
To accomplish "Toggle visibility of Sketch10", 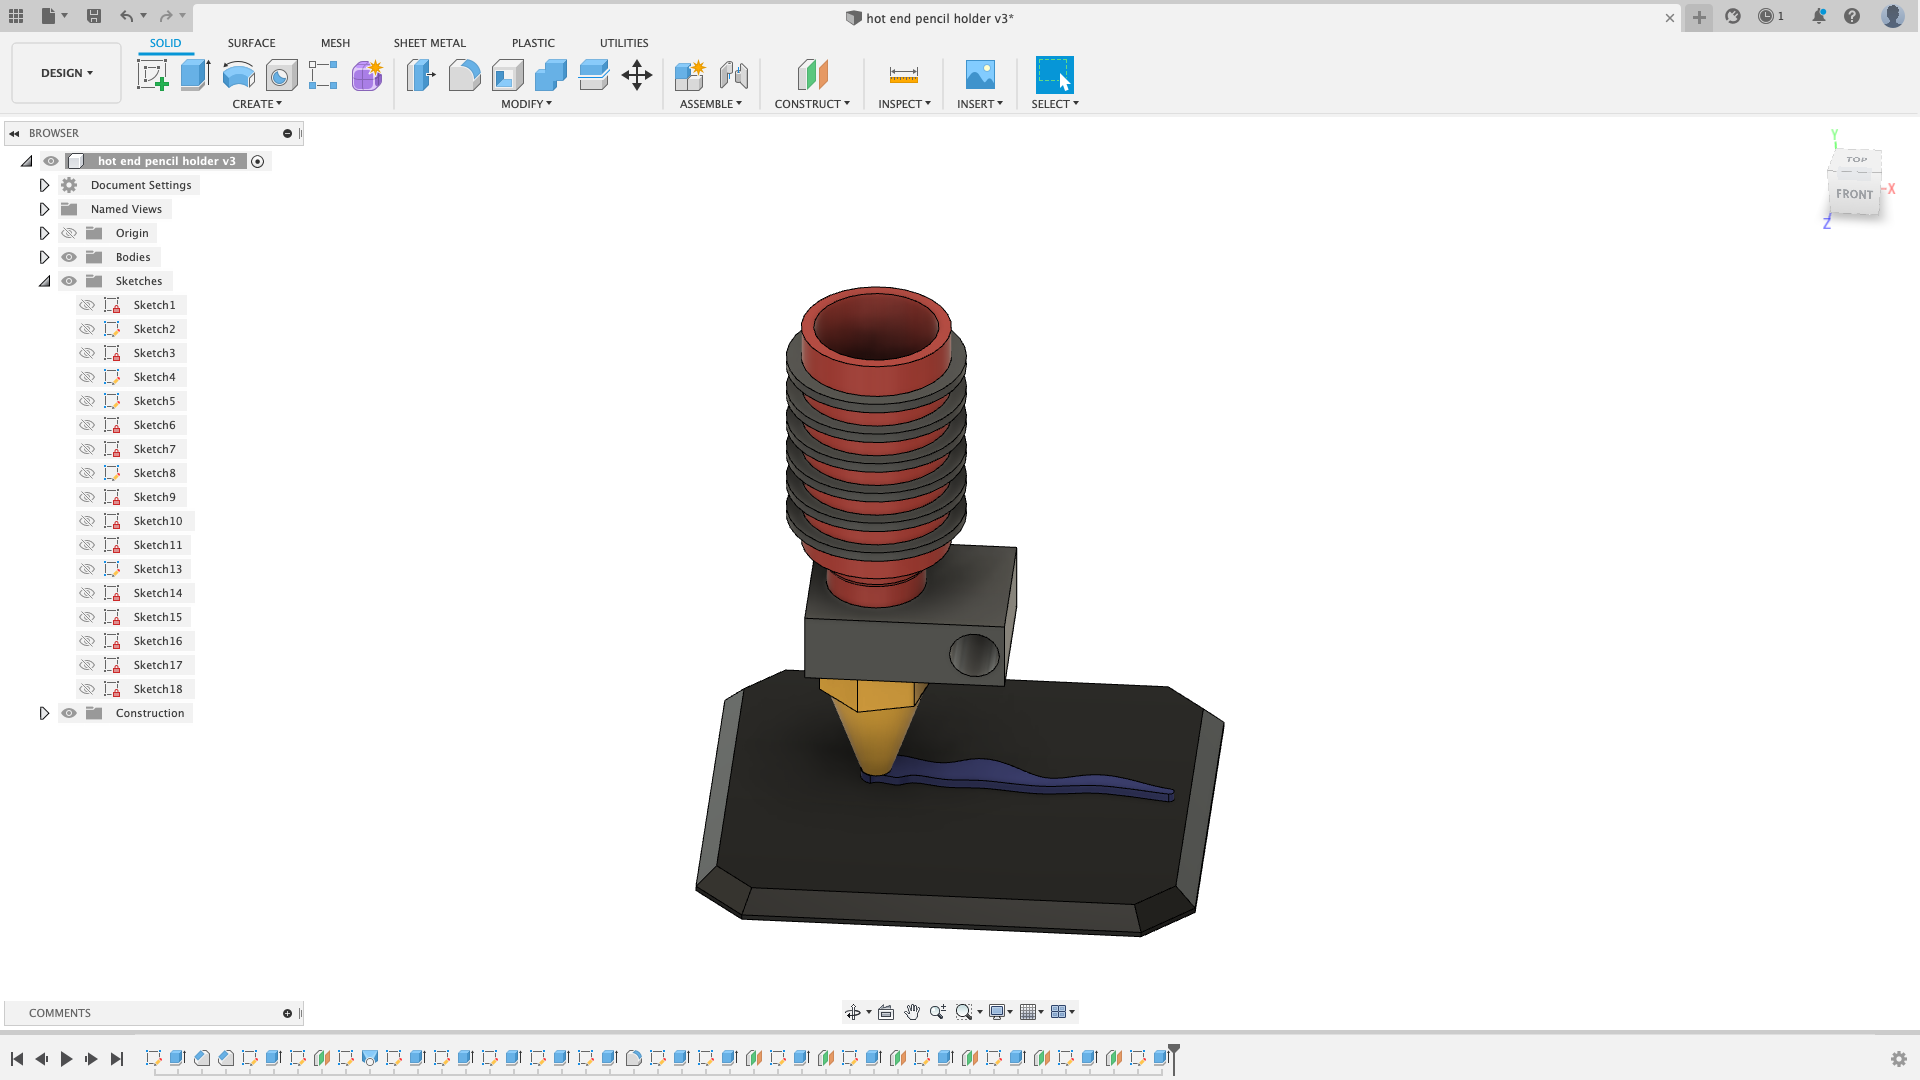I will pyautogui.click(x=87, y=521).
